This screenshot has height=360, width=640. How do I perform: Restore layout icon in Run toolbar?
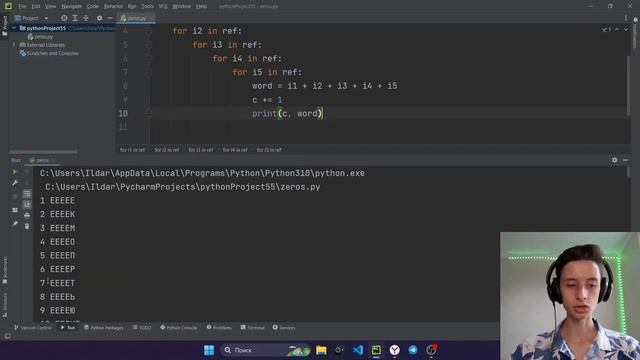15,210
